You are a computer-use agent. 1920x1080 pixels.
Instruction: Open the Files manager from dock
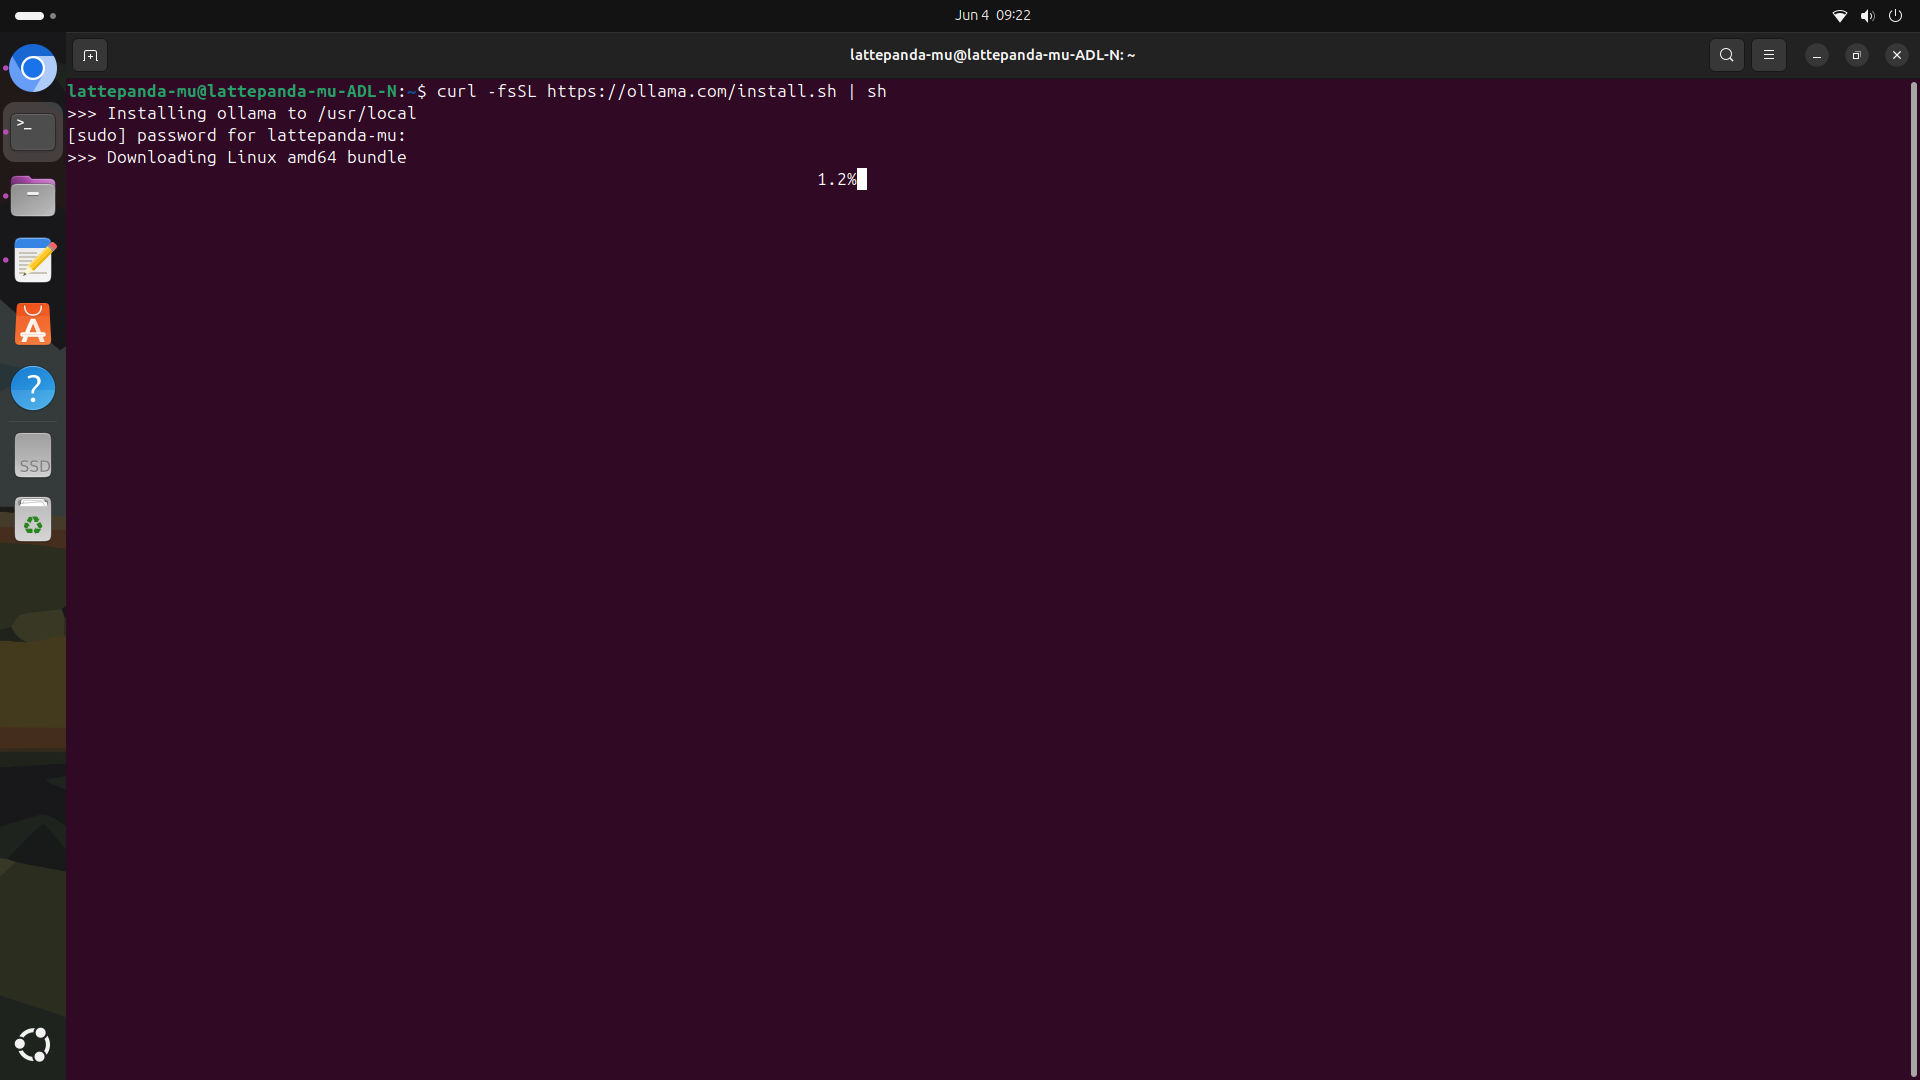click(33, 196)
